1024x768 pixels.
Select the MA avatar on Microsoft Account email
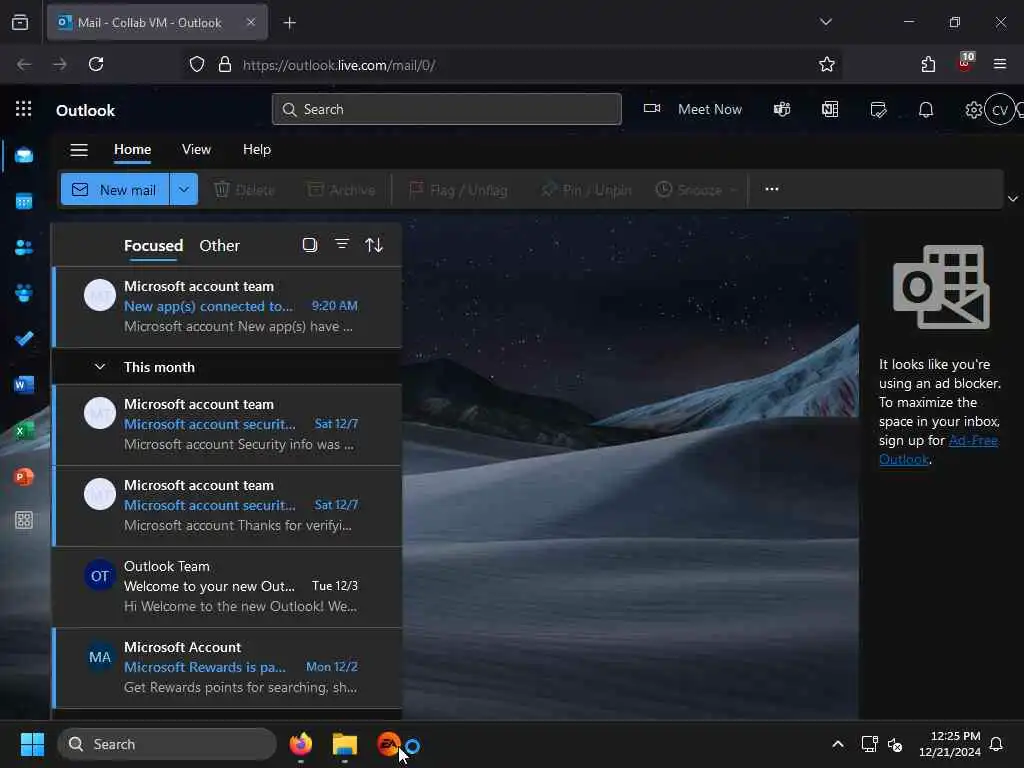pos(100,657)
